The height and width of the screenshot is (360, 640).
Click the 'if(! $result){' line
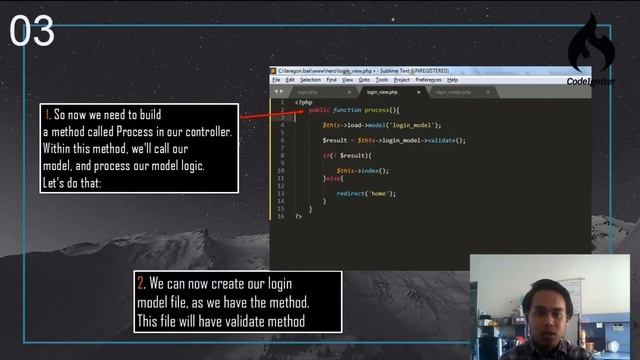[x=347, y=156]
